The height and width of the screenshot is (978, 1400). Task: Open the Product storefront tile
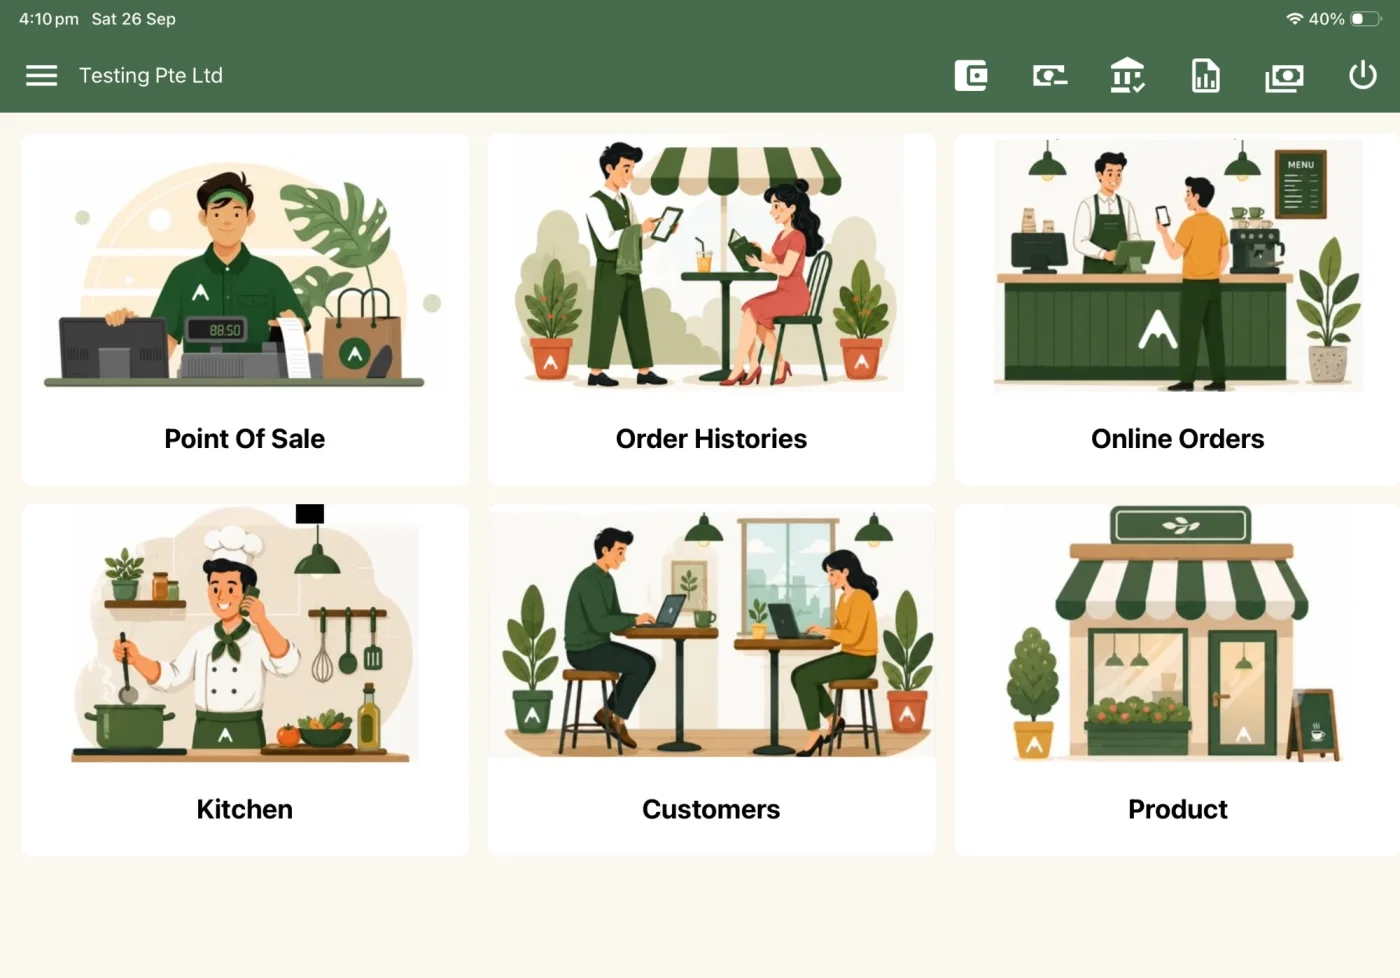pos(1177,680)
